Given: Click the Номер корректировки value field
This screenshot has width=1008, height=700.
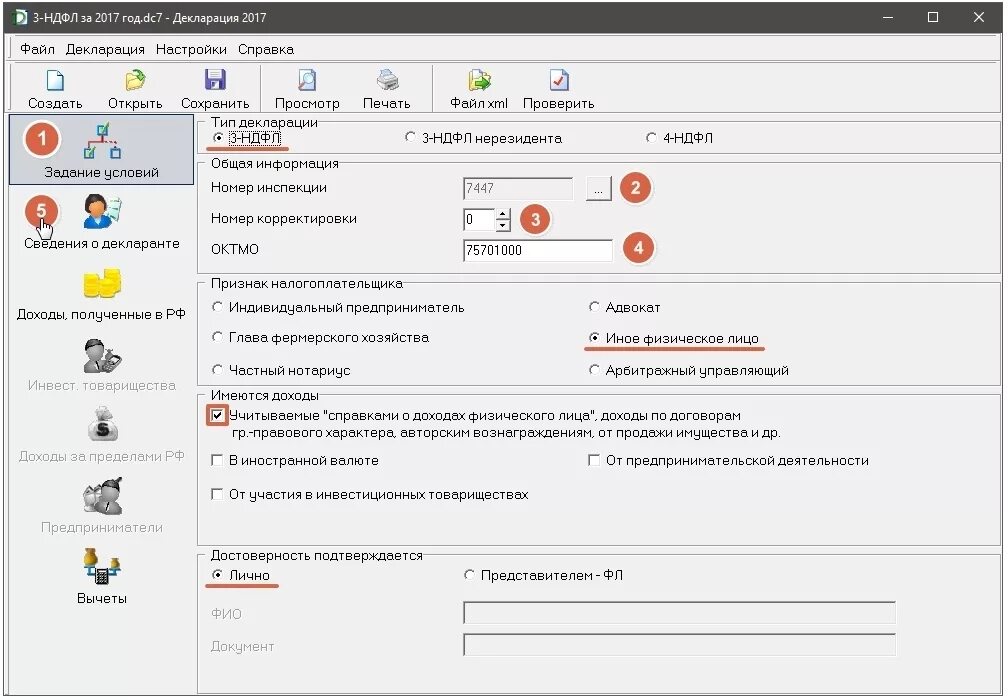Looking at the screenshot, I should pyautogui.click(x=479, y=220).
